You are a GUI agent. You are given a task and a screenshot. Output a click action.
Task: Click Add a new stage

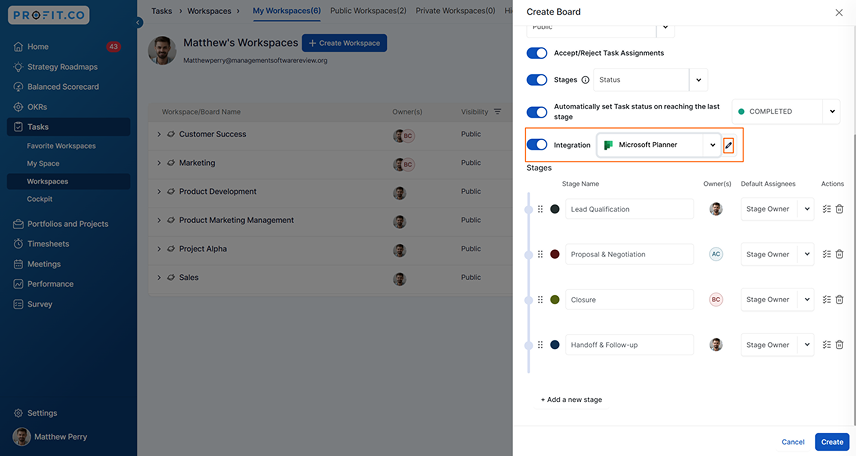pos(571,400)
